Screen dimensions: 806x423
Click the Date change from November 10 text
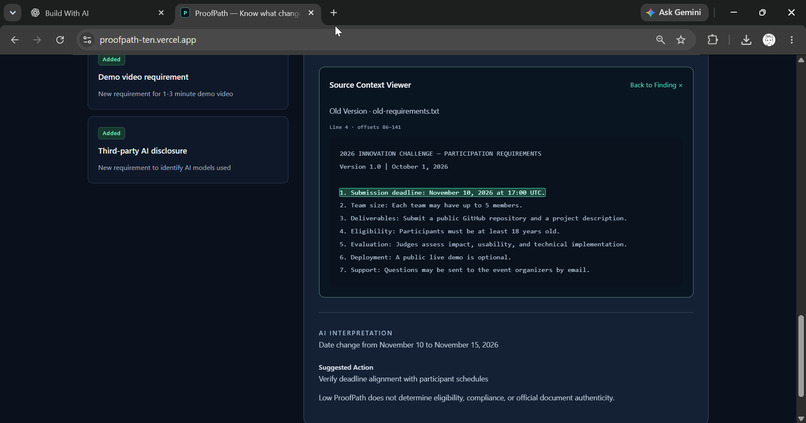[x=408, y=345]
